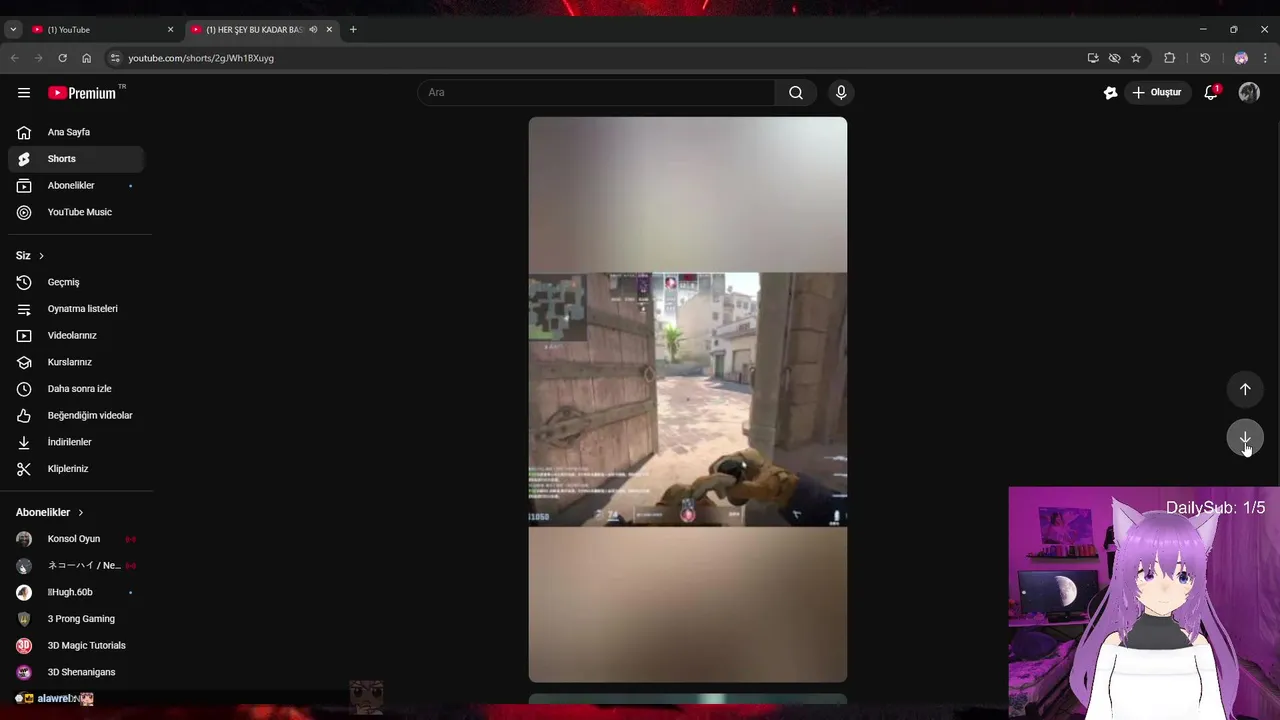Go back using browser back arrow
The image size is (1280, 720).
pos(14,58)
